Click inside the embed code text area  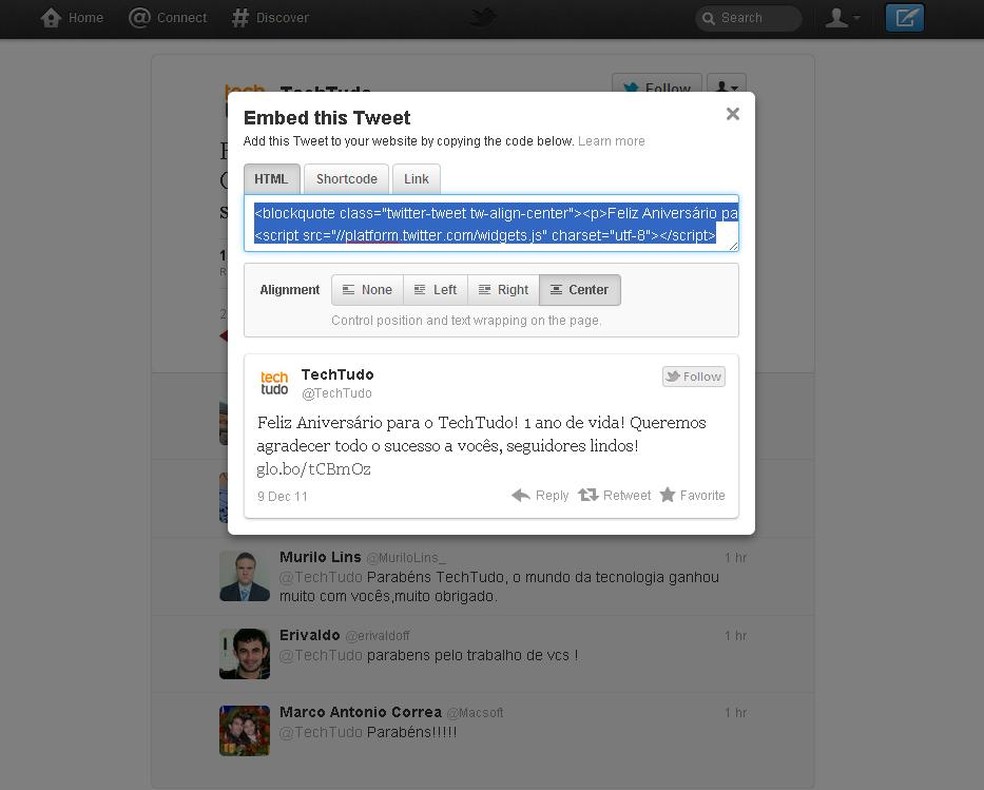pos(491,223)
